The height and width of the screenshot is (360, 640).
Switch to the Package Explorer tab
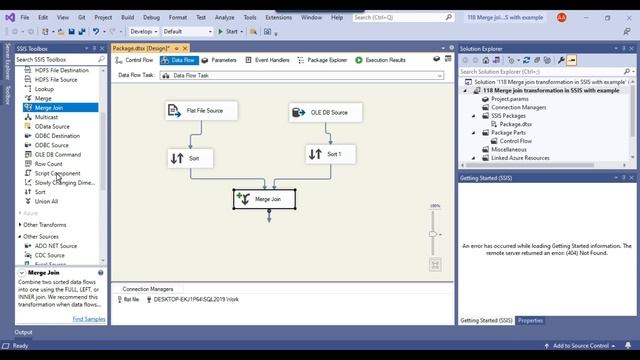click(x=322, y=60)
